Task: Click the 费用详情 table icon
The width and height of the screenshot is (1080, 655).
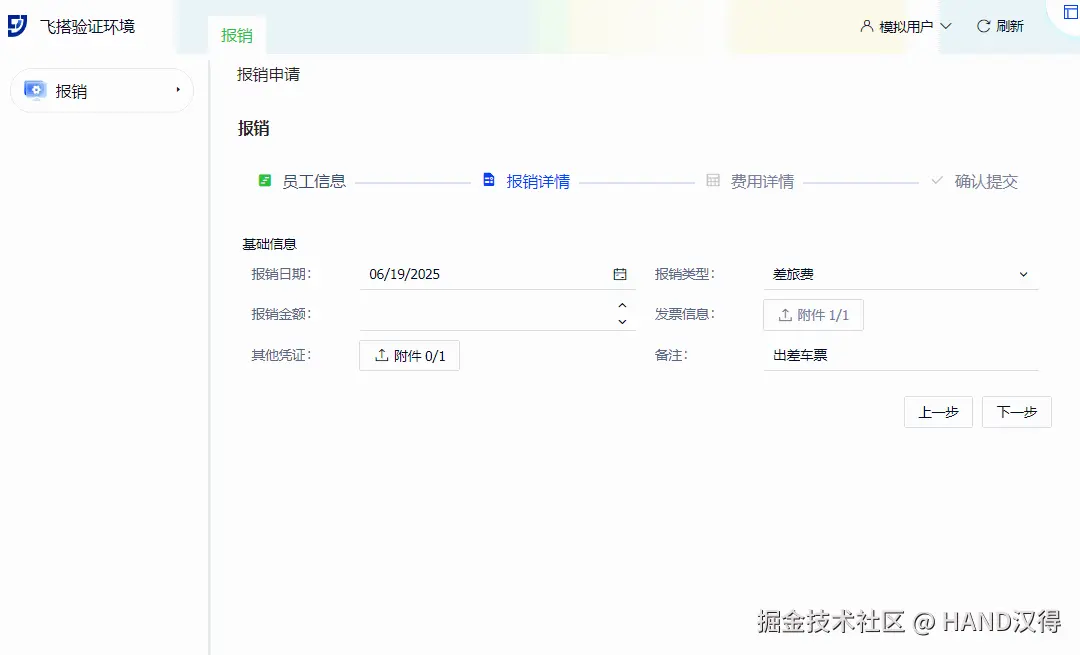Action: [713, 180]
